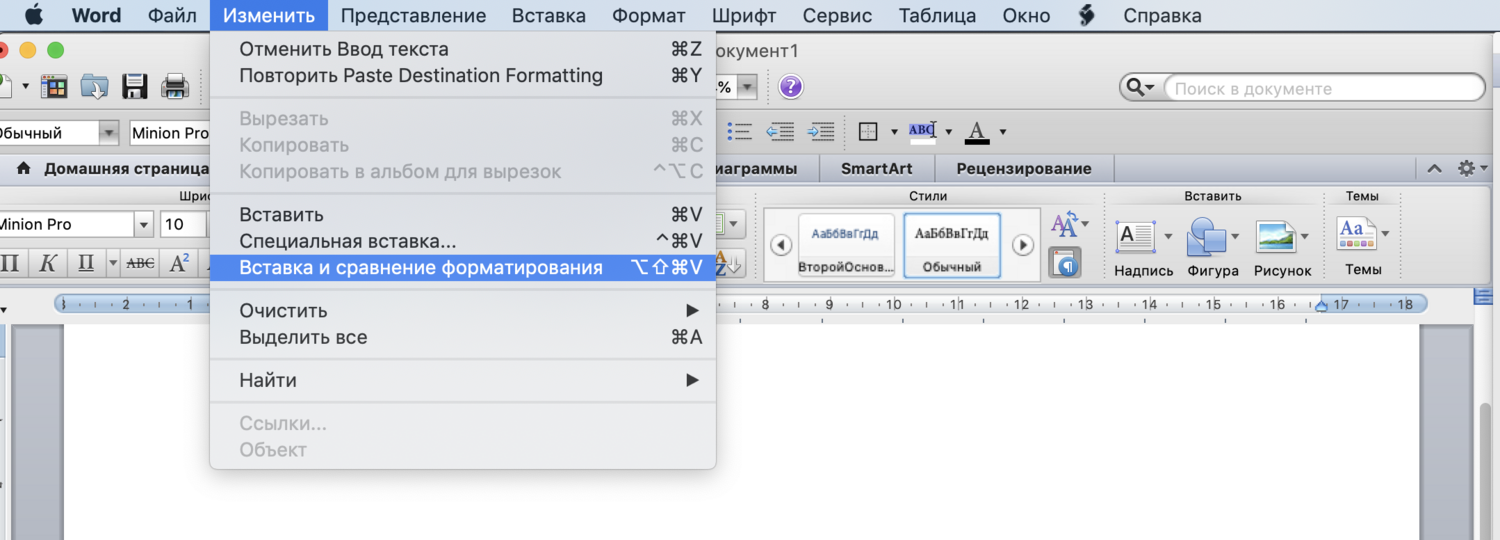
Task: Open highlight color dropdown arrow
Action: tap(948, 132)
